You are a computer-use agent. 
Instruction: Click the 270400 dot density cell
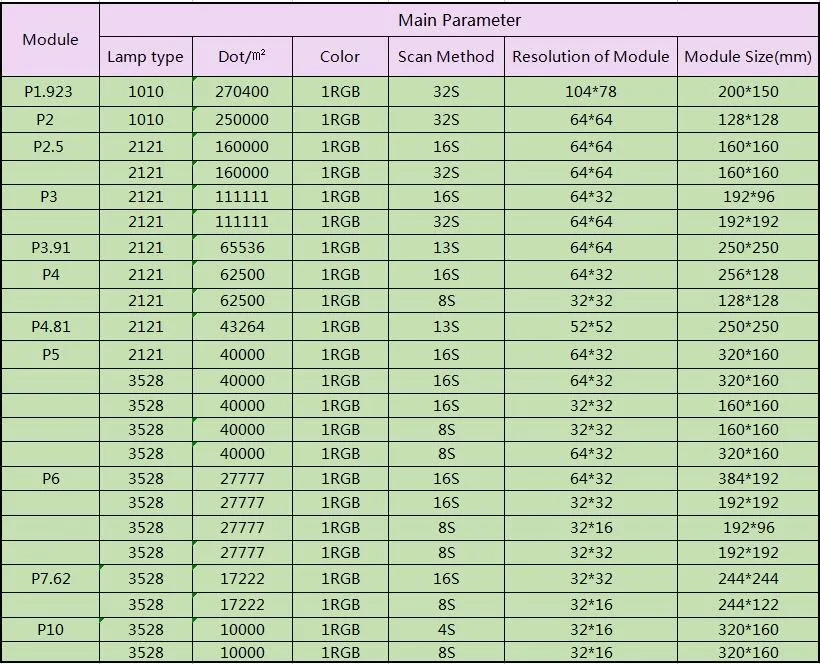point(241,91)
